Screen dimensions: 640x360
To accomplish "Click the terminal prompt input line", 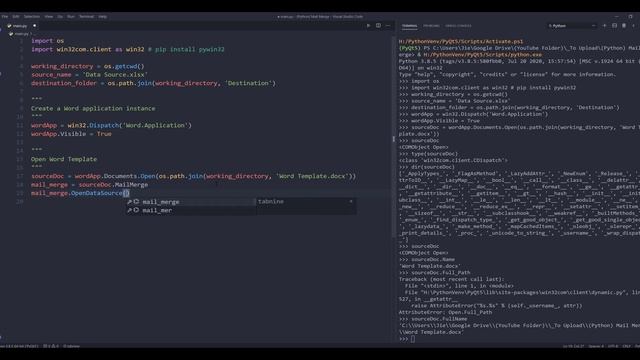I will point(413,339).
